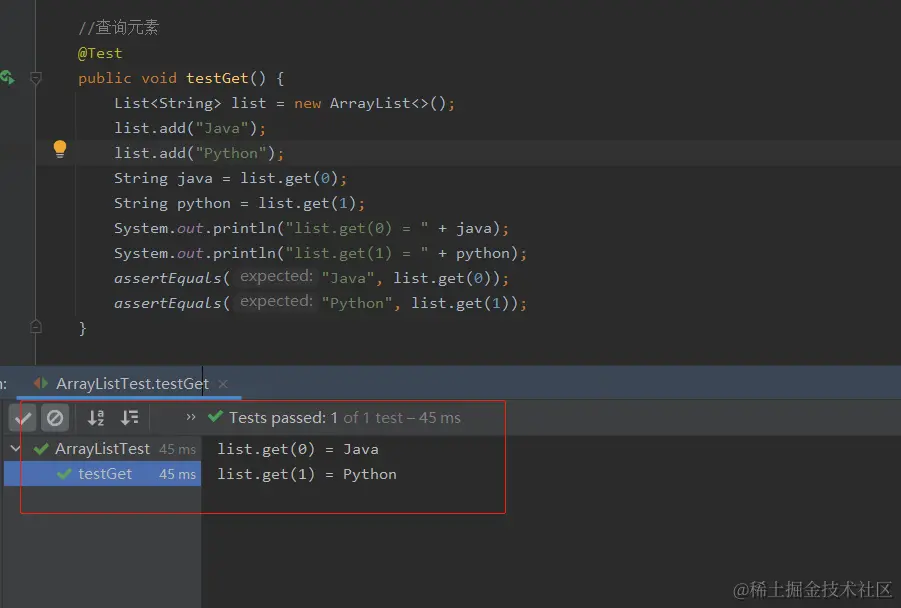The image size is (901, 608).
Task: Sort test results by duration
Action: pyautogui.click(x=130, y=417)
